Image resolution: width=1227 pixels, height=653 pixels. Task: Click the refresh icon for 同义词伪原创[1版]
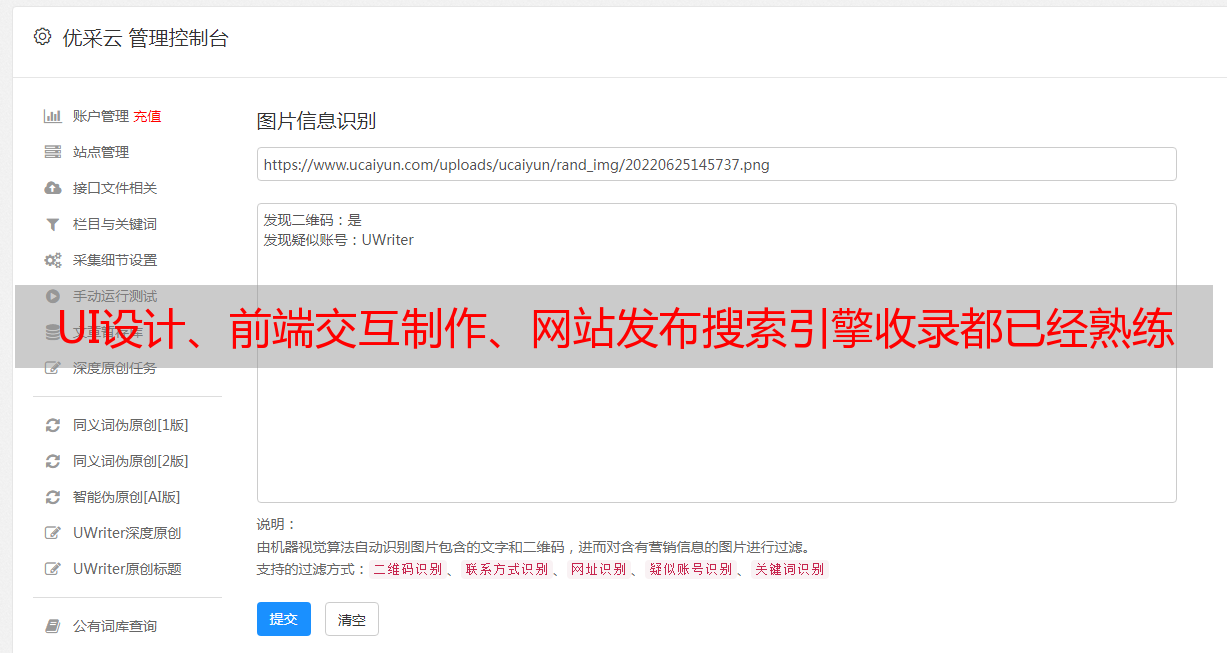[x=53, y=425]
